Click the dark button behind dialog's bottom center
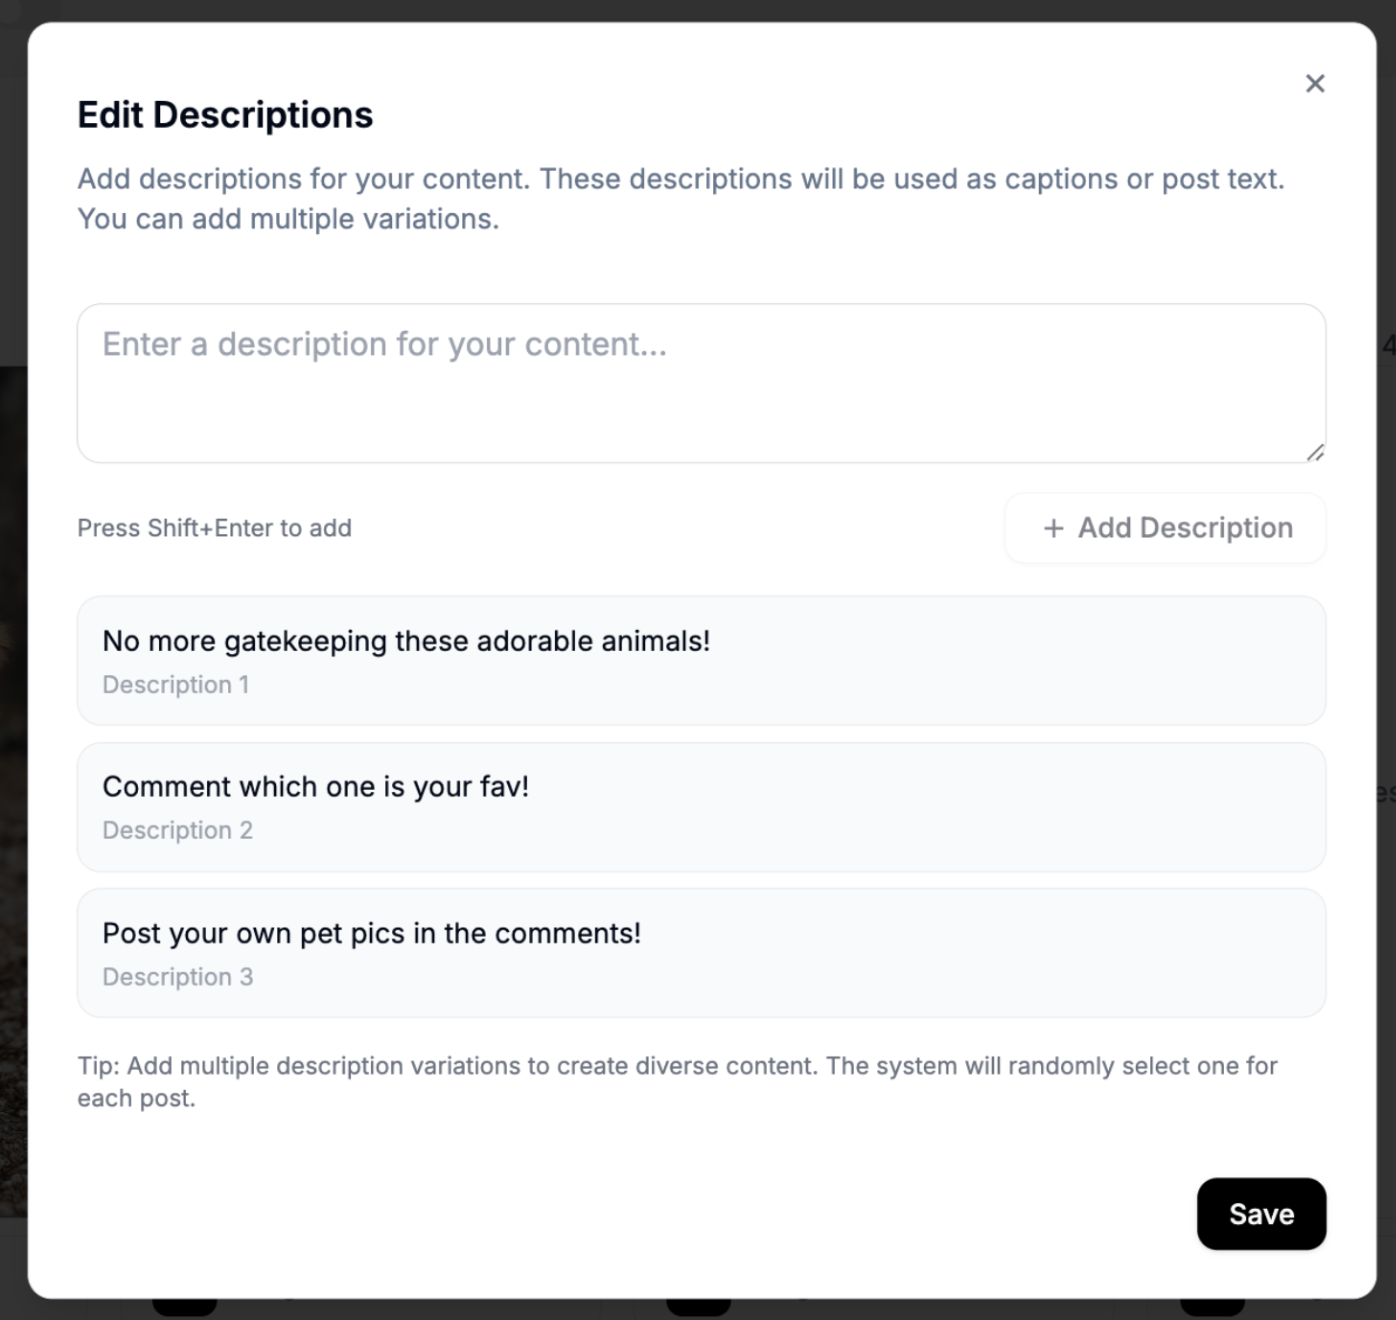1396x1320 pixels. pos(698,1307)
